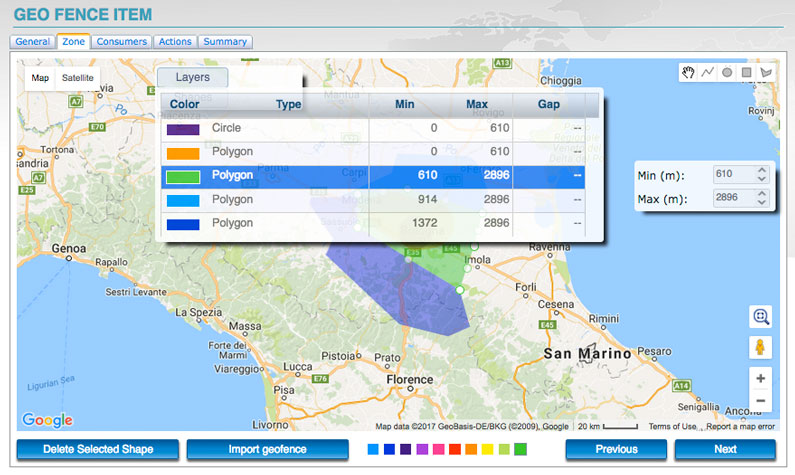
Task: Click the 1372 Min cell
Action: coord(424,223)
